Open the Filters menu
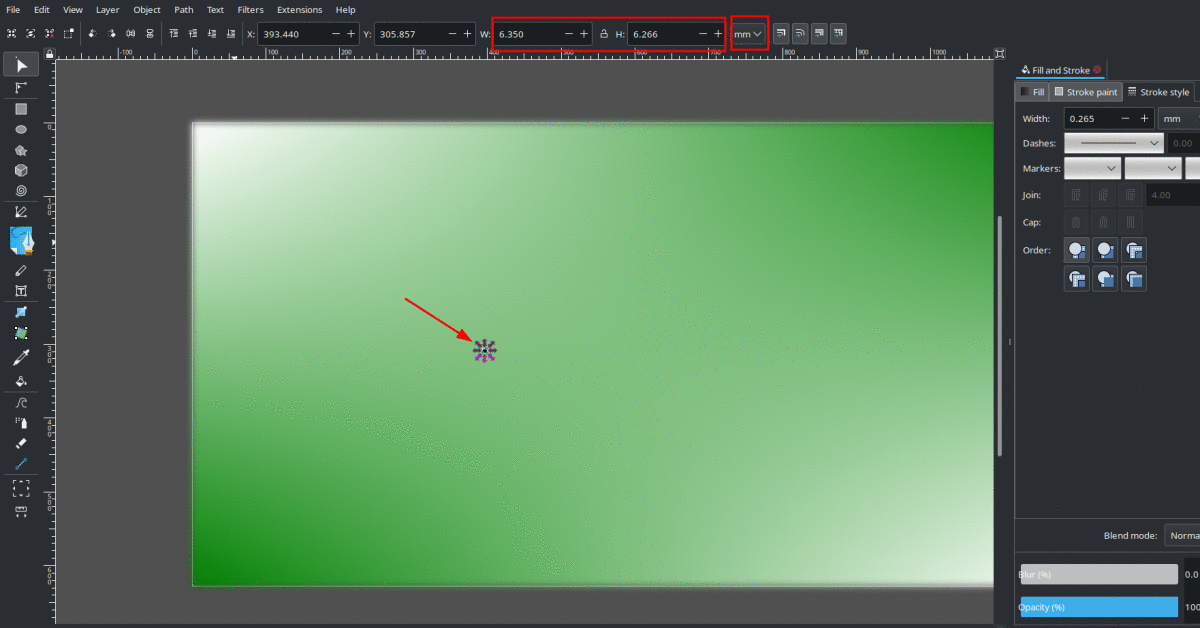 pos(250,10)
